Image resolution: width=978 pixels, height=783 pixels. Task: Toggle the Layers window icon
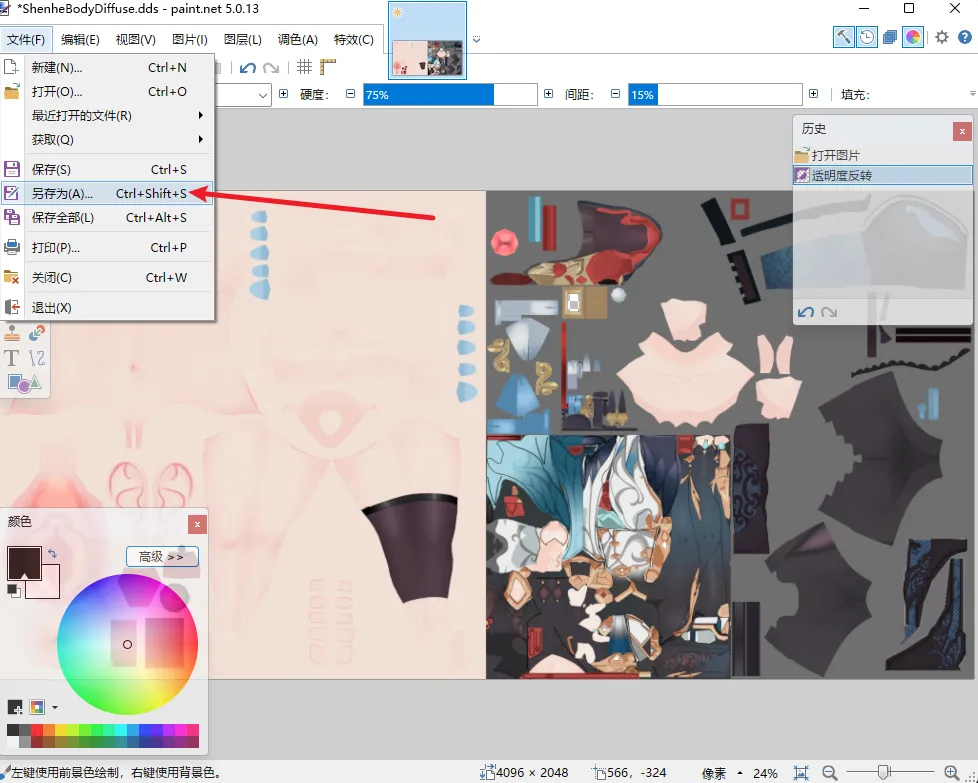point(889,37)
